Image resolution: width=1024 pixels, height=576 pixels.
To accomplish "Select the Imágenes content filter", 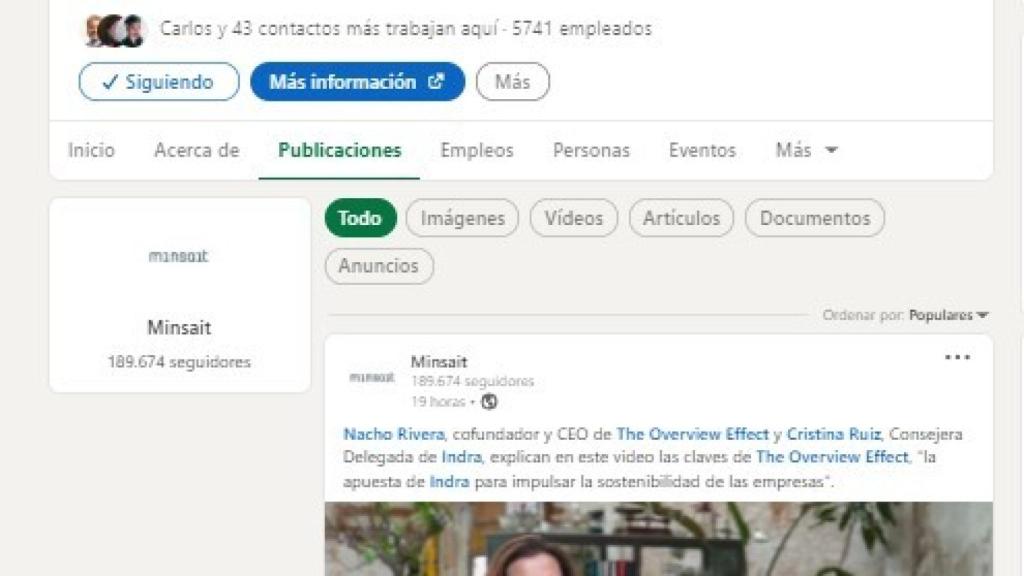I will pos(461,217).
